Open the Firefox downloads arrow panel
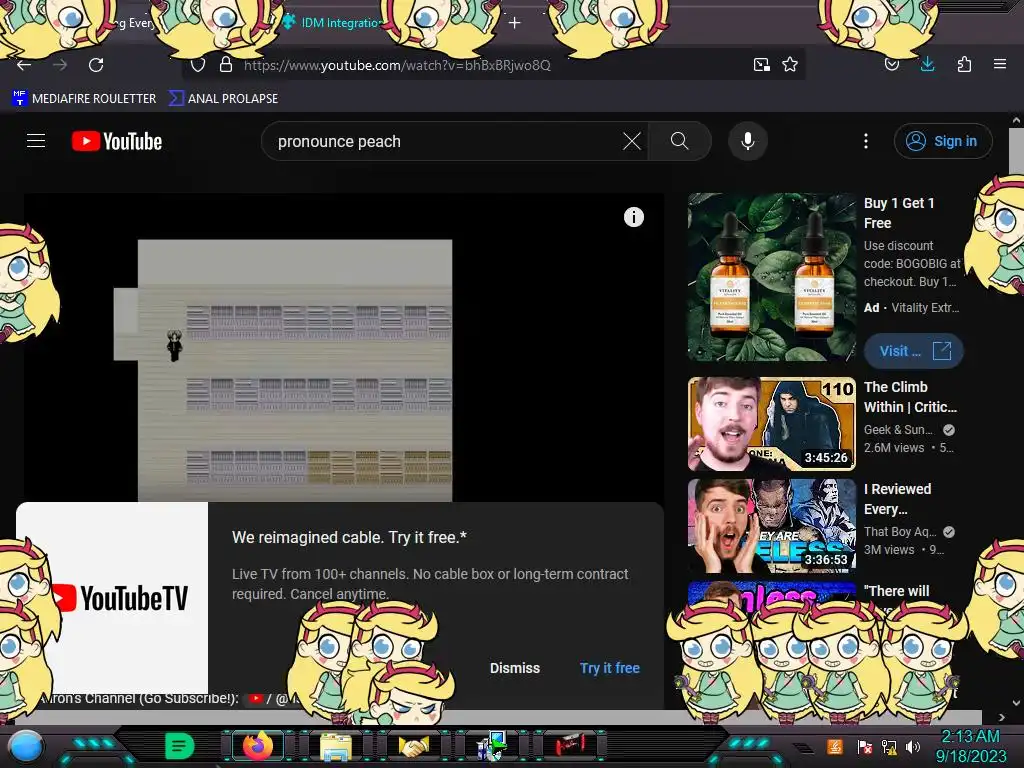Screen dimensions: 1024x768 coord(927,64)
